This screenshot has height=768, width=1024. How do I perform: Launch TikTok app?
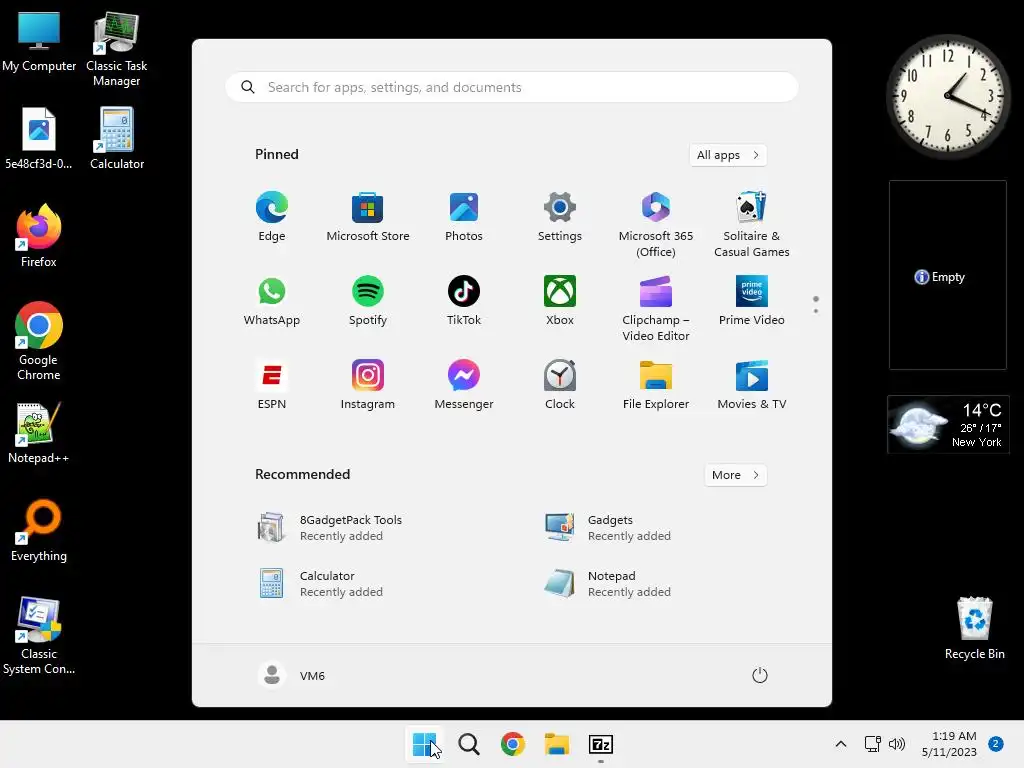click(x=464, y=301)
